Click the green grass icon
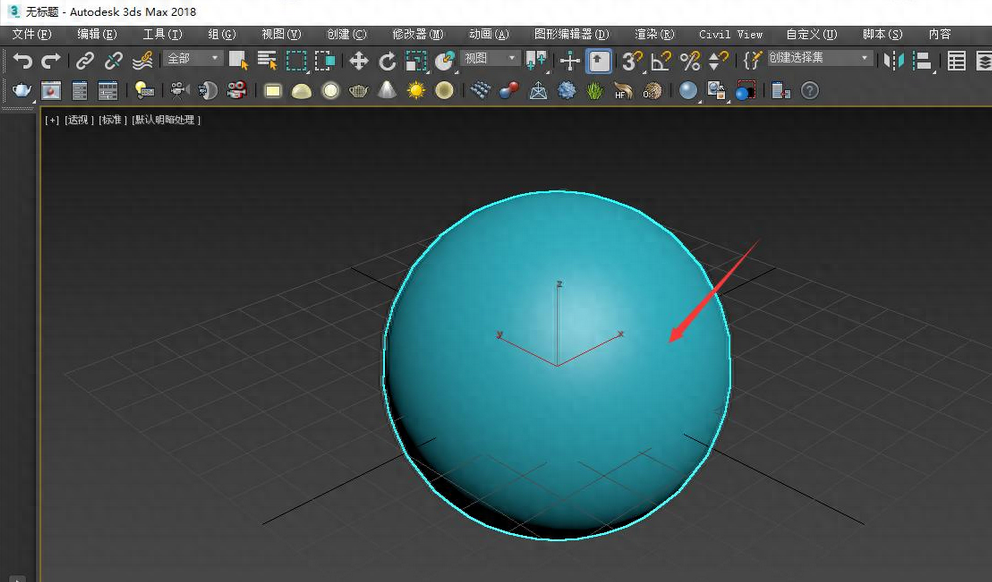992x582 pixels. pos(595,90)
